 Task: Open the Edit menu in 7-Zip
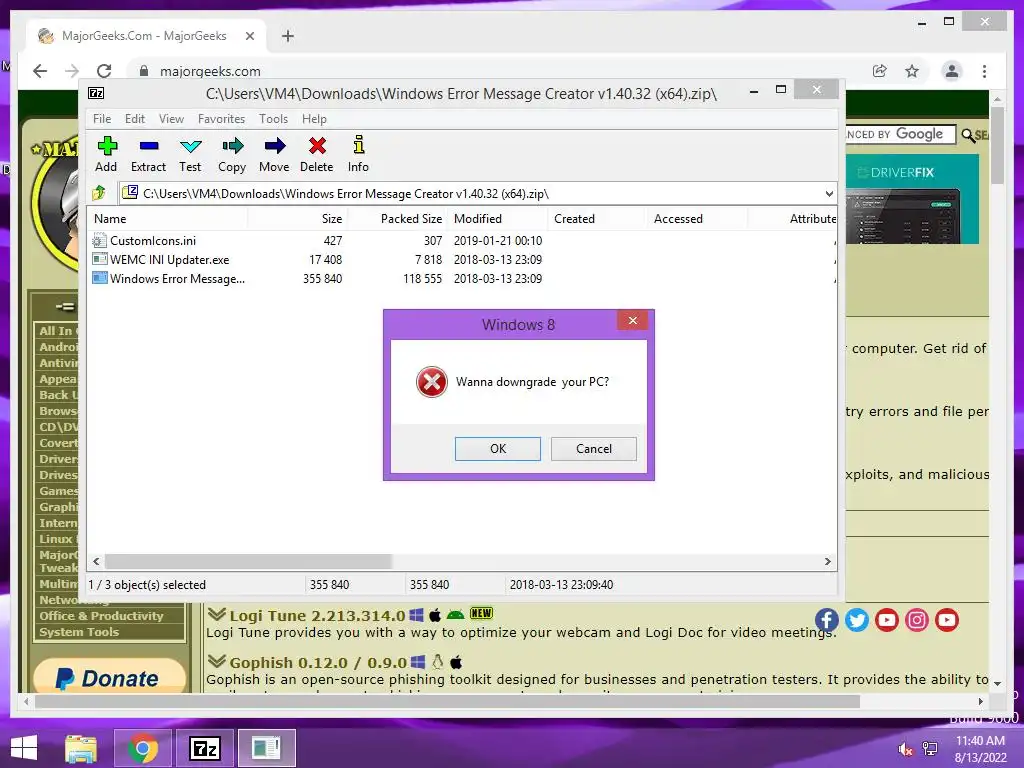[x=135, y=119]
